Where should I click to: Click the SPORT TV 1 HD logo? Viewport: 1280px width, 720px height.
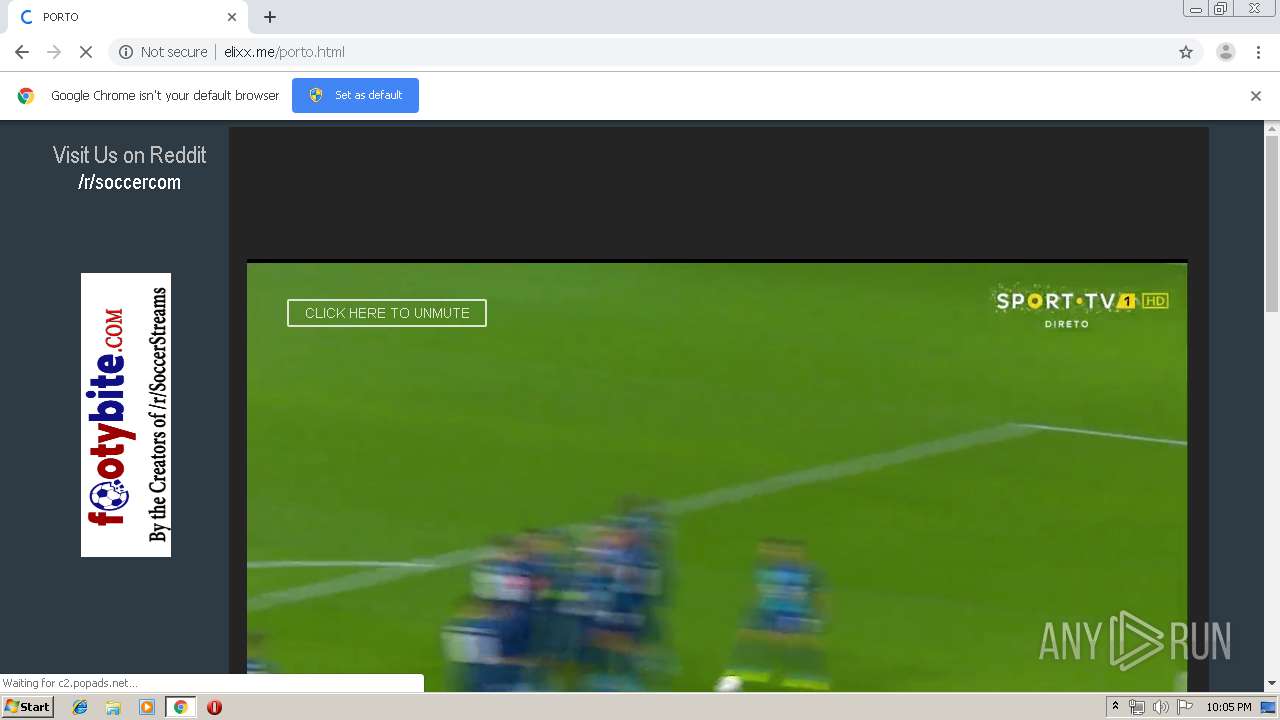1082,307
